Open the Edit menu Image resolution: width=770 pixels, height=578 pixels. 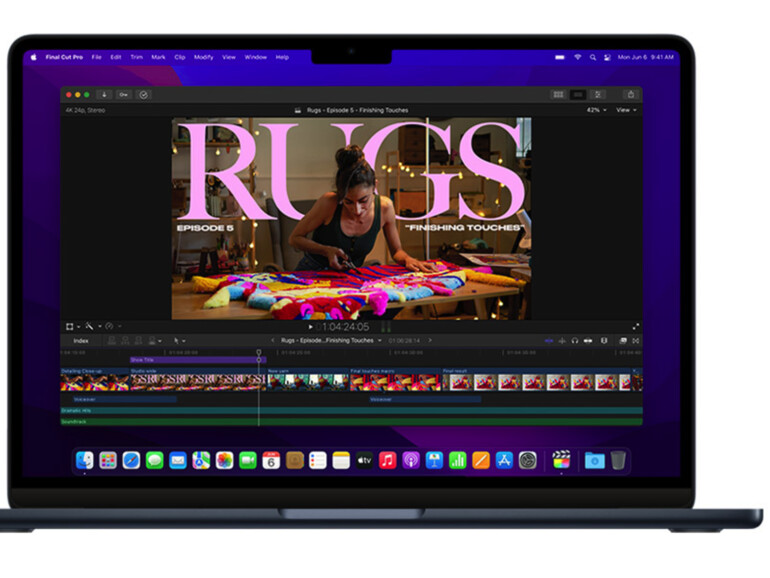[x=116, y=57]
